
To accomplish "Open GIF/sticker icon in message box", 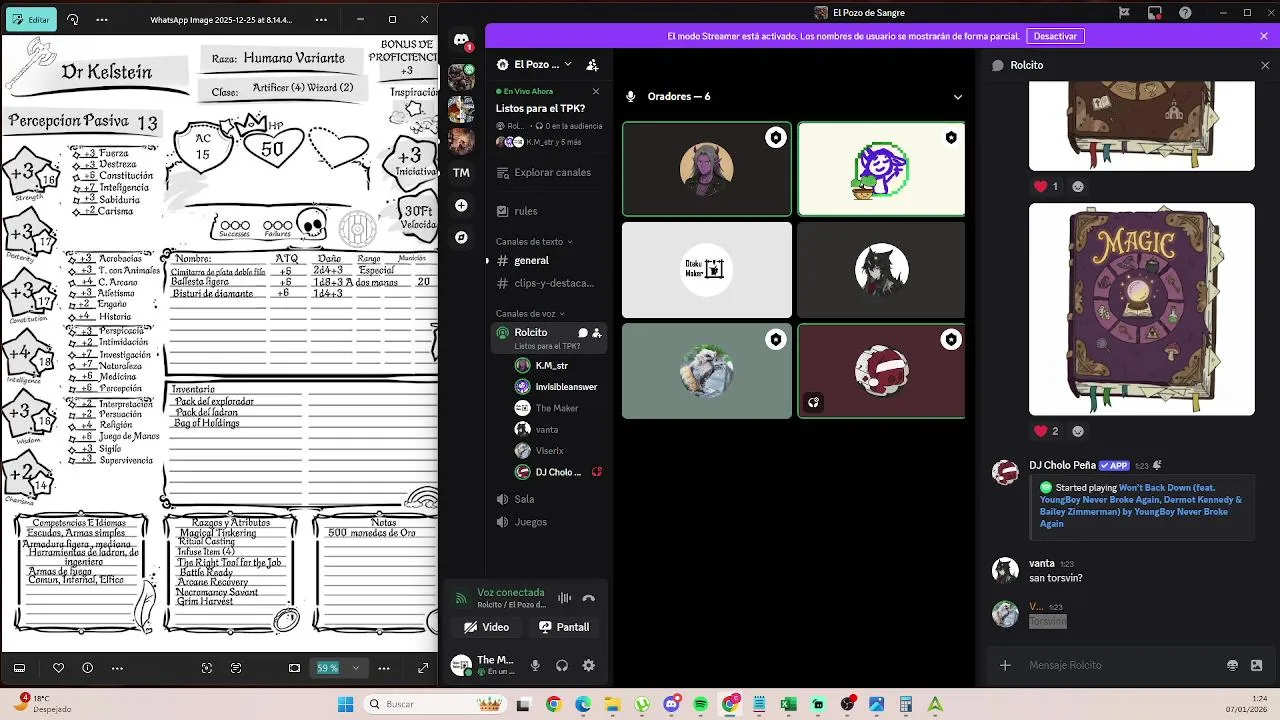I will click(x=1256, y=665).
